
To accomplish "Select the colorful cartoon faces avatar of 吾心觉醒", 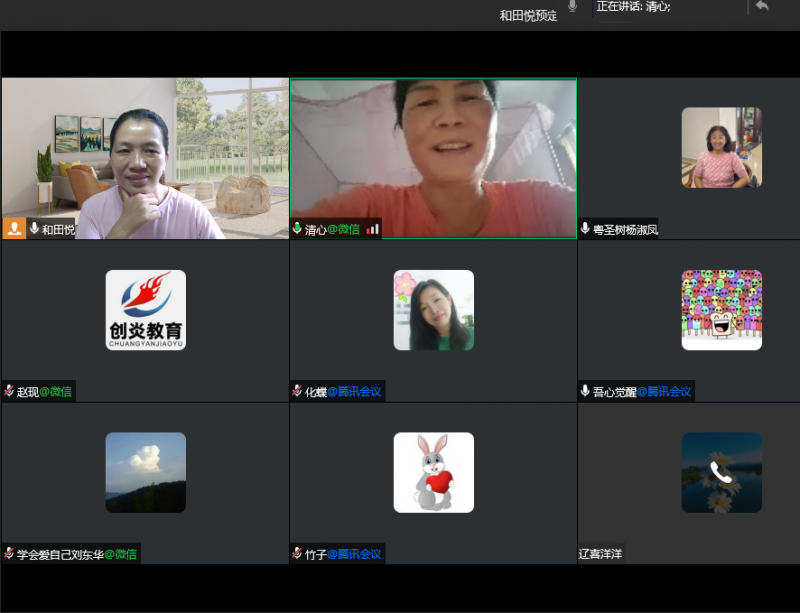I will (x=721, y=310).
